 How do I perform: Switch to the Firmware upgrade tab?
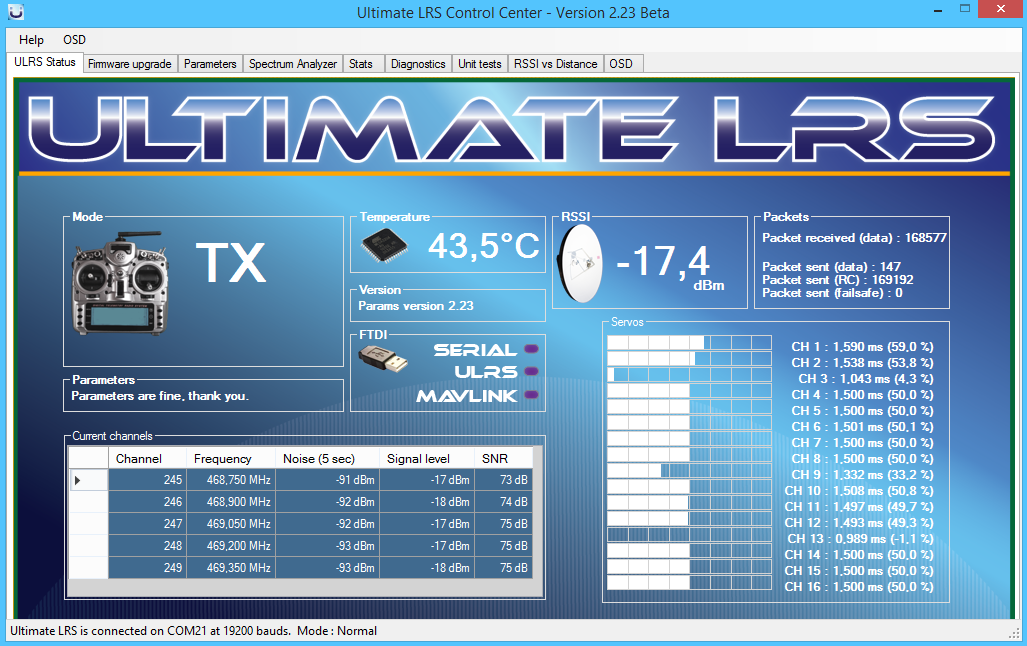[x=130, y=64]
